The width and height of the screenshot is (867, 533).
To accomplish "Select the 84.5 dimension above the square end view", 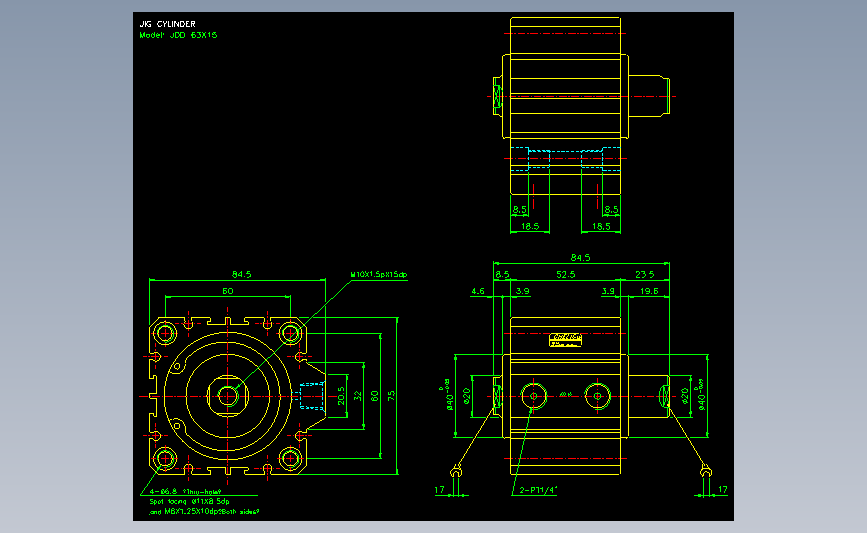I will tap(242, 274).
